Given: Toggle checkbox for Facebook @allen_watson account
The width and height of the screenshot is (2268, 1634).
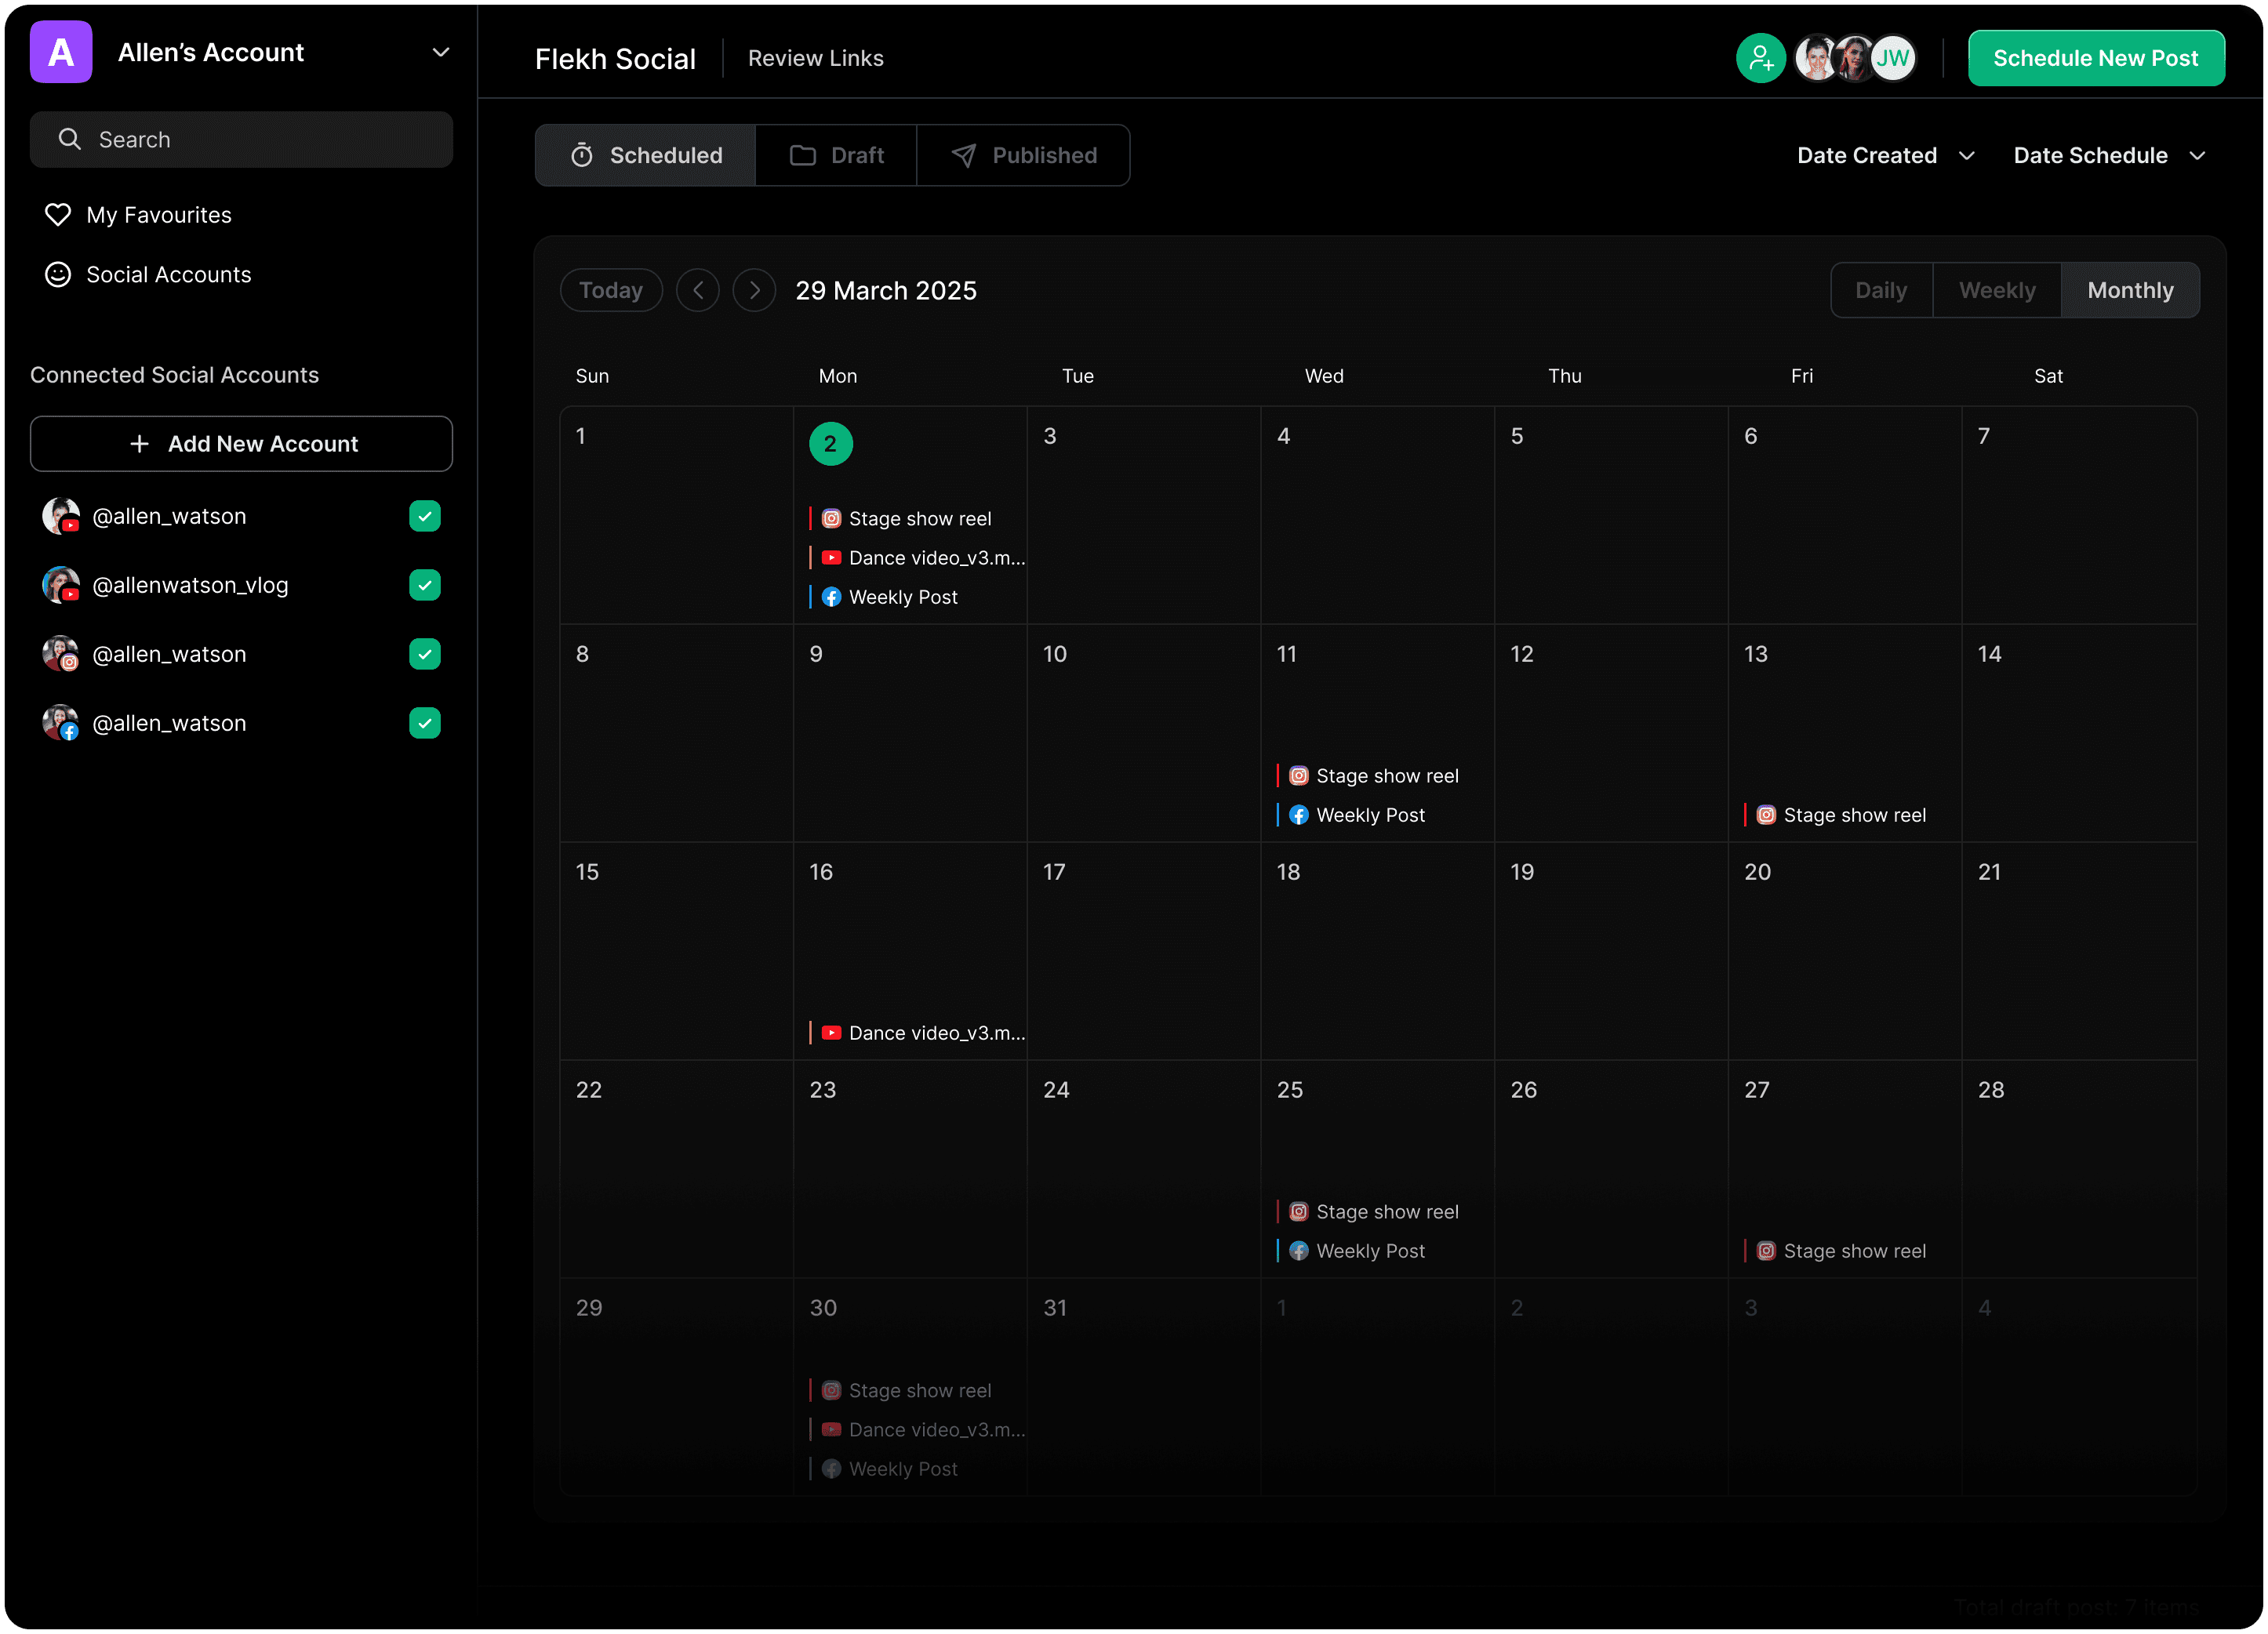Looking at the screenshot, I should (425, 723).
